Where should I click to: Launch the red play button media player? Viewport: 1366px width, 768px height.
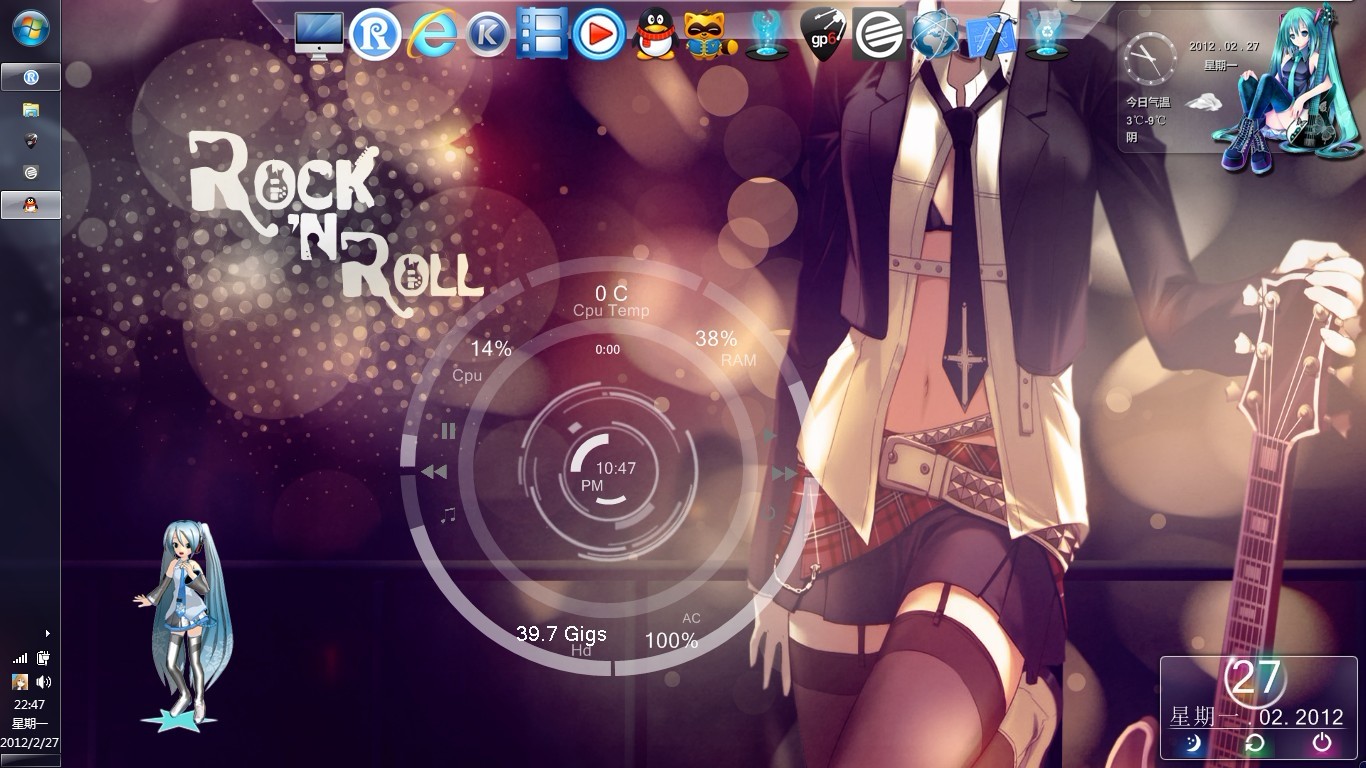599,35
